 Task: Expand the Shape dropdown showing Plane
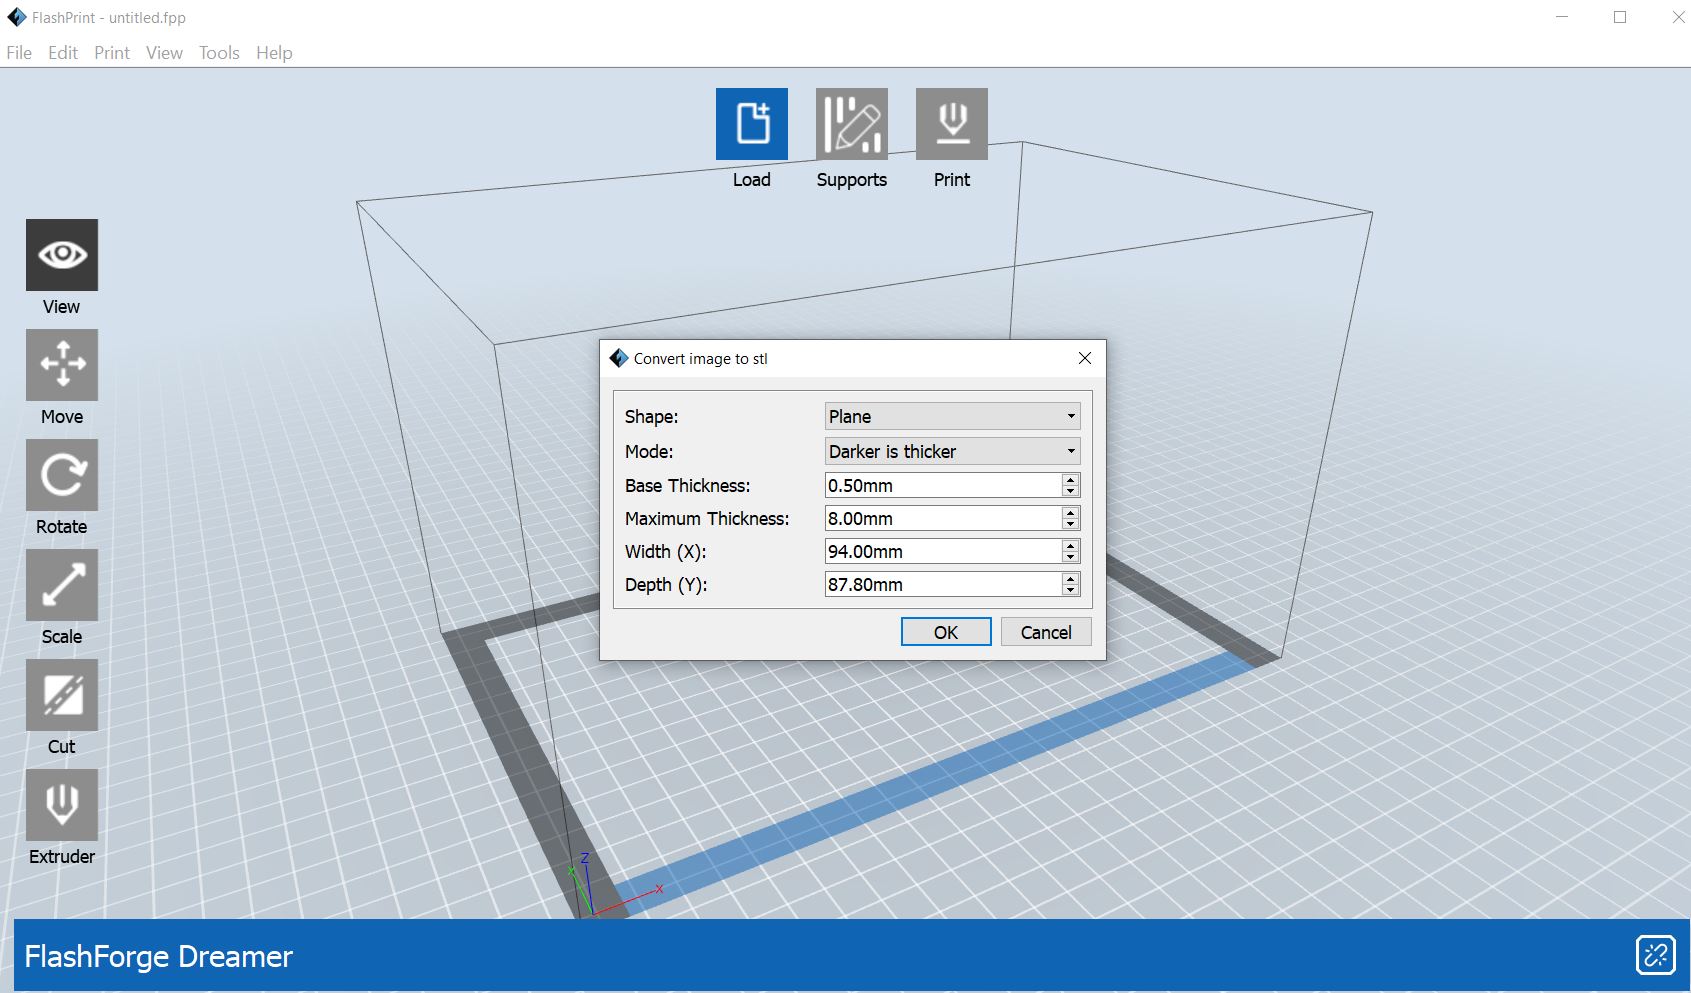(952, 416)
